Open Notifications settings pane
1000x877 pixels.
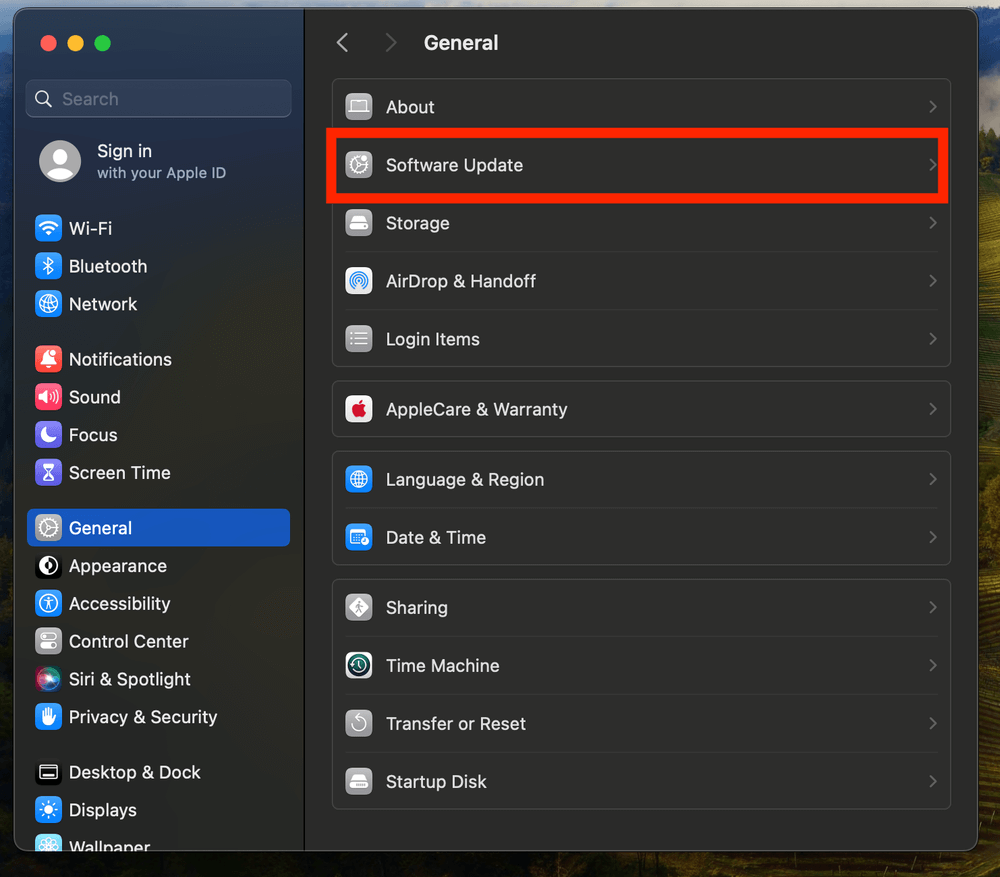click(120, 359)
